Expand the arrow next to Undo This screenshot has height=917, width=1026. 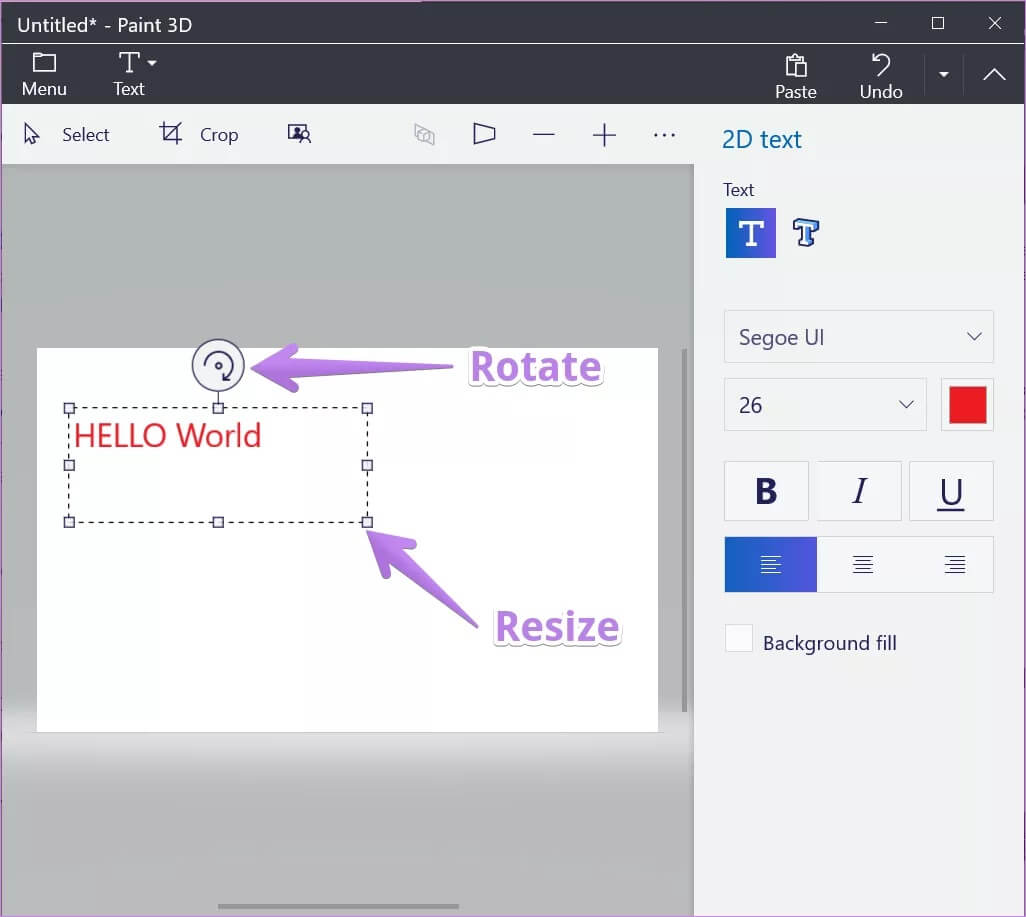943,75
